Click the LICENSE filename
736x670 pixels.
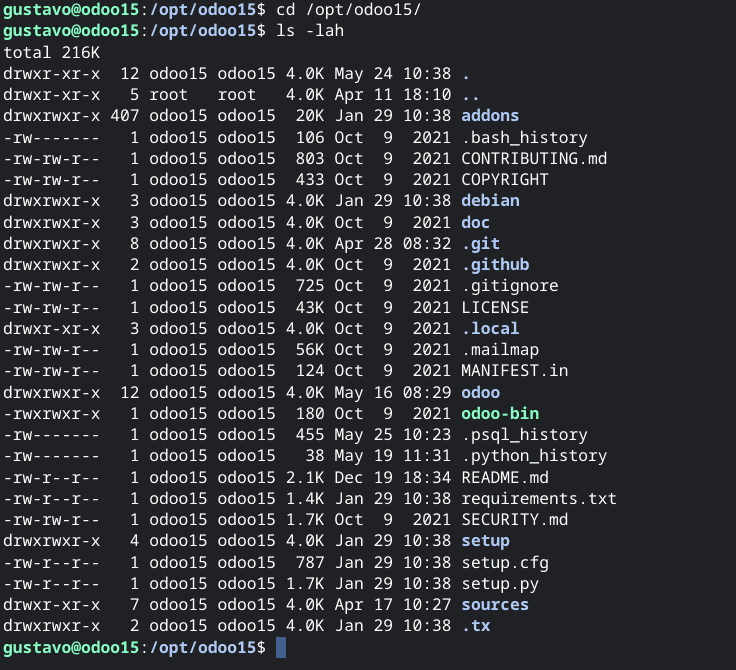pos(495,307)
